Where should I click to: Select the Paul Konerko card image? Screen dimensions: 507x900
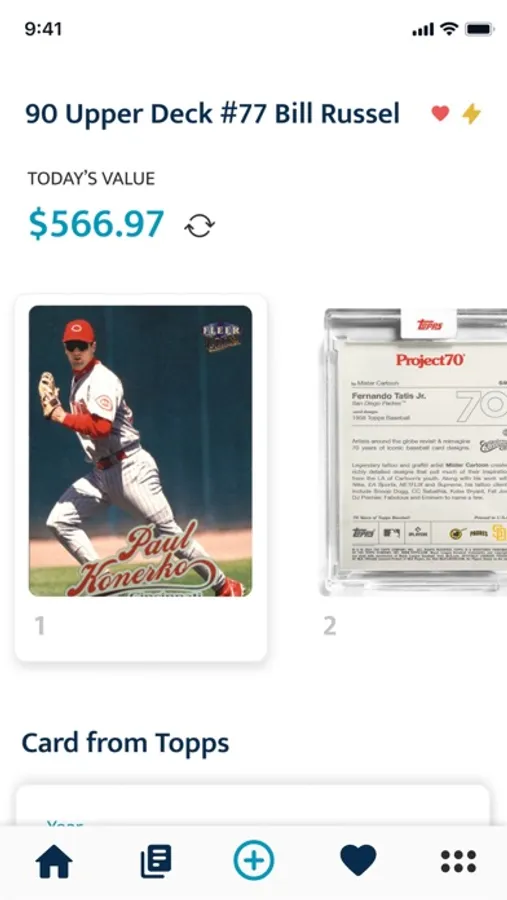pos(140,451)
